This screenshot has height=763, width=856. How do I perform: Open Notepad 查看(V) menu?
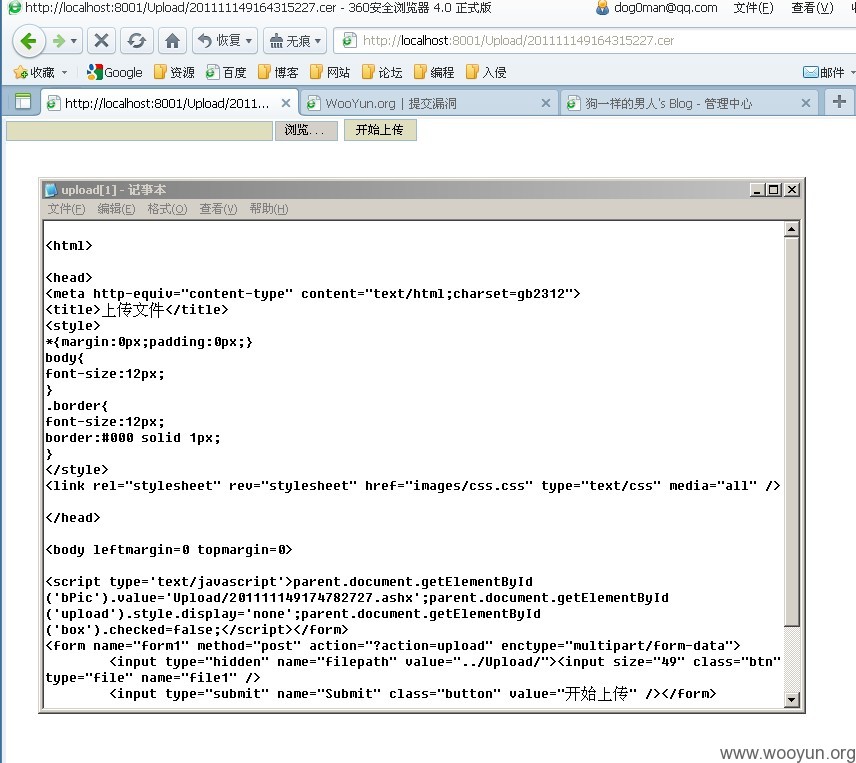218,208
